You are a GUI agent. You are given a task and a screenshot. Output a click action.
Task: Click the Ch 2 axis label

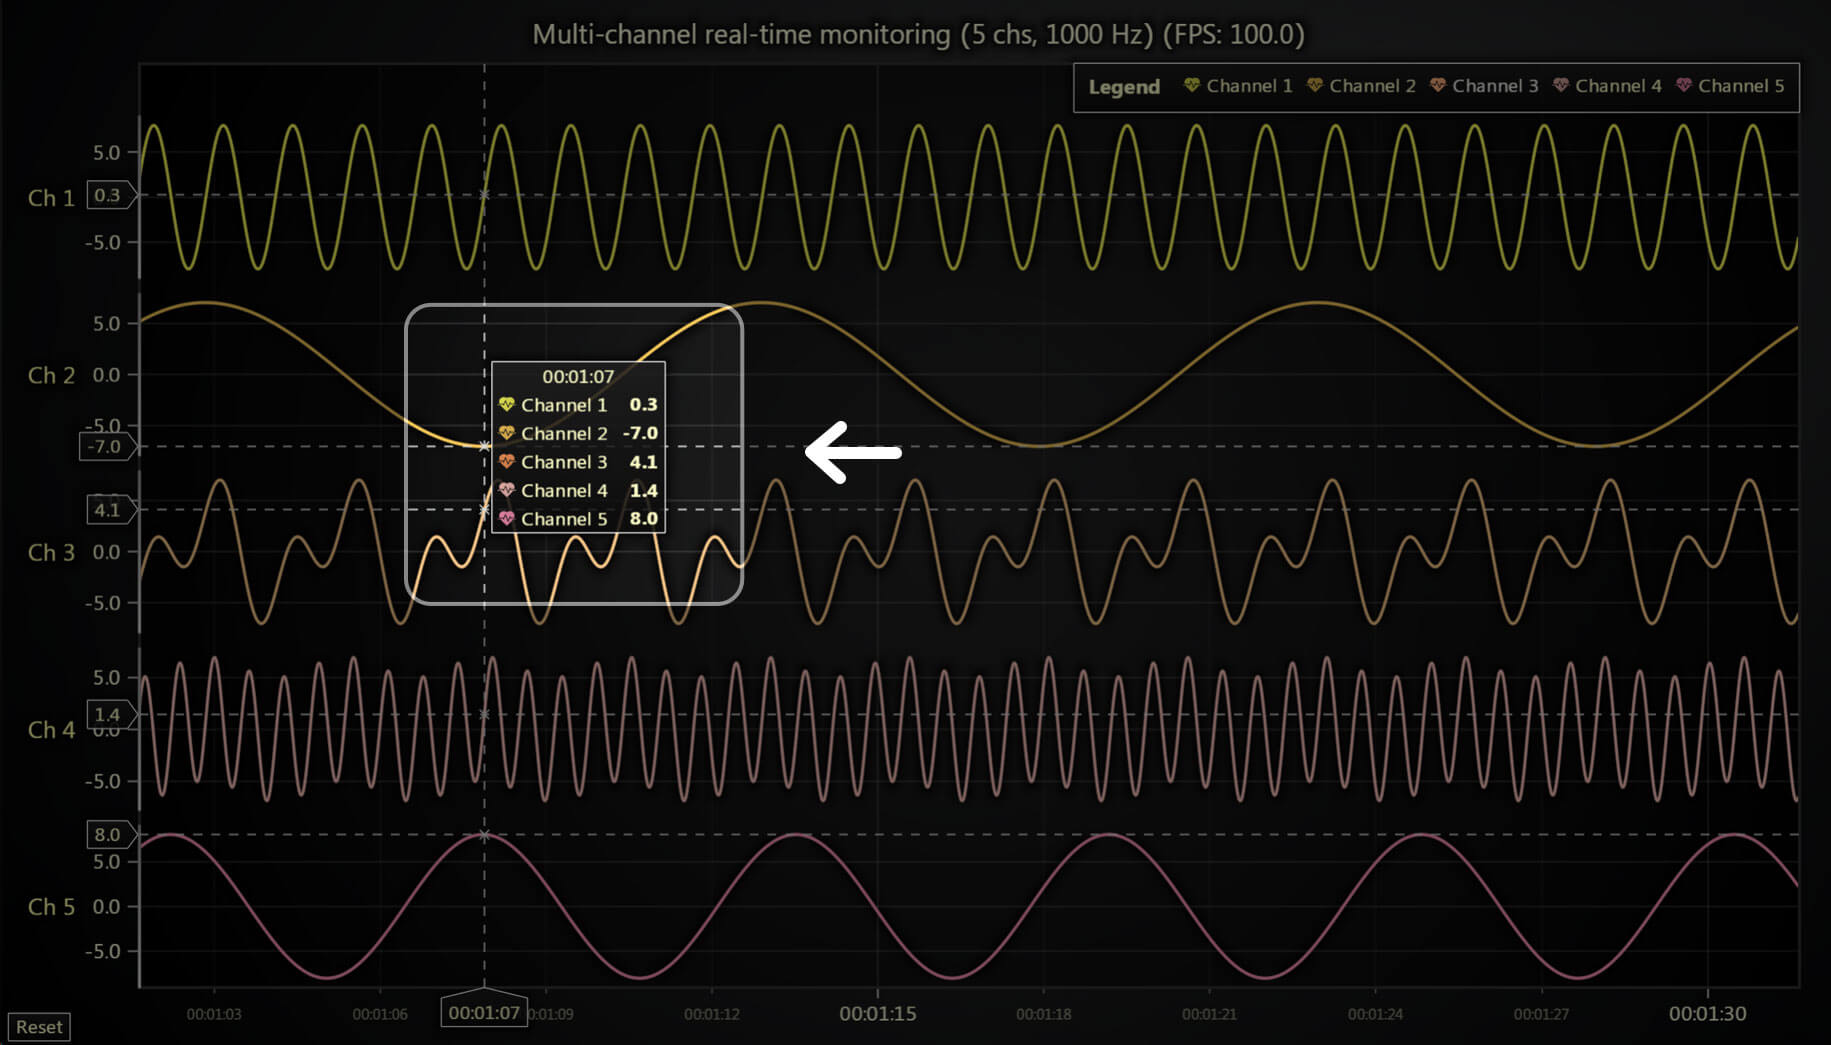point(51,375)
